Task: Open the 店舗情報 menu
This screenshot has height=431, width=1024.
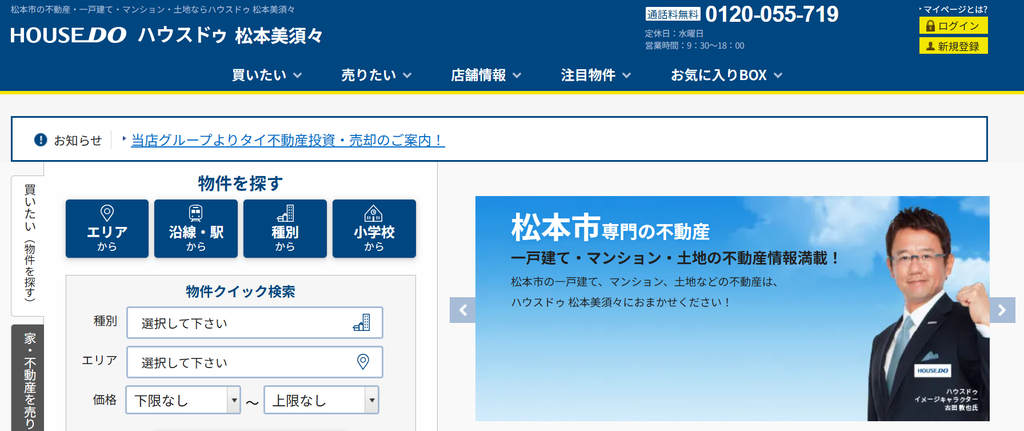Action: point(486,75)
